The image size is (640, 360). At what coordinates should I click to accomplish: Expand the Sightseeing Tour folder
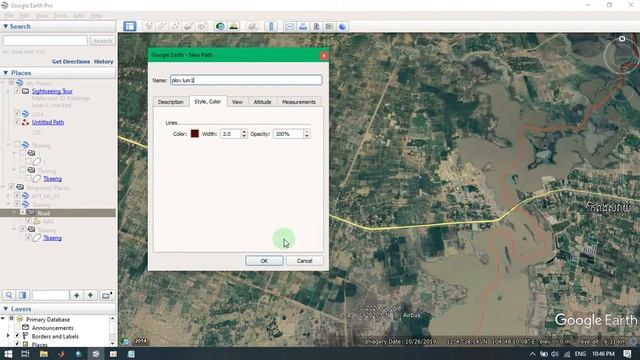[8, 91]
